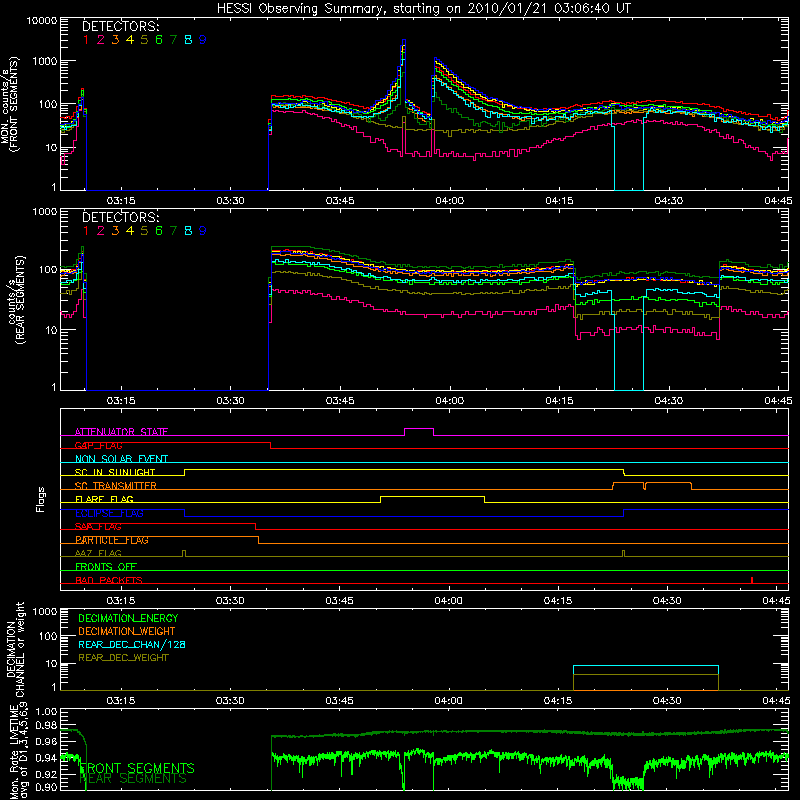Click detector number 9 in front segments legend
Screen dimensions: 800x800
click(x=203, y=40)
